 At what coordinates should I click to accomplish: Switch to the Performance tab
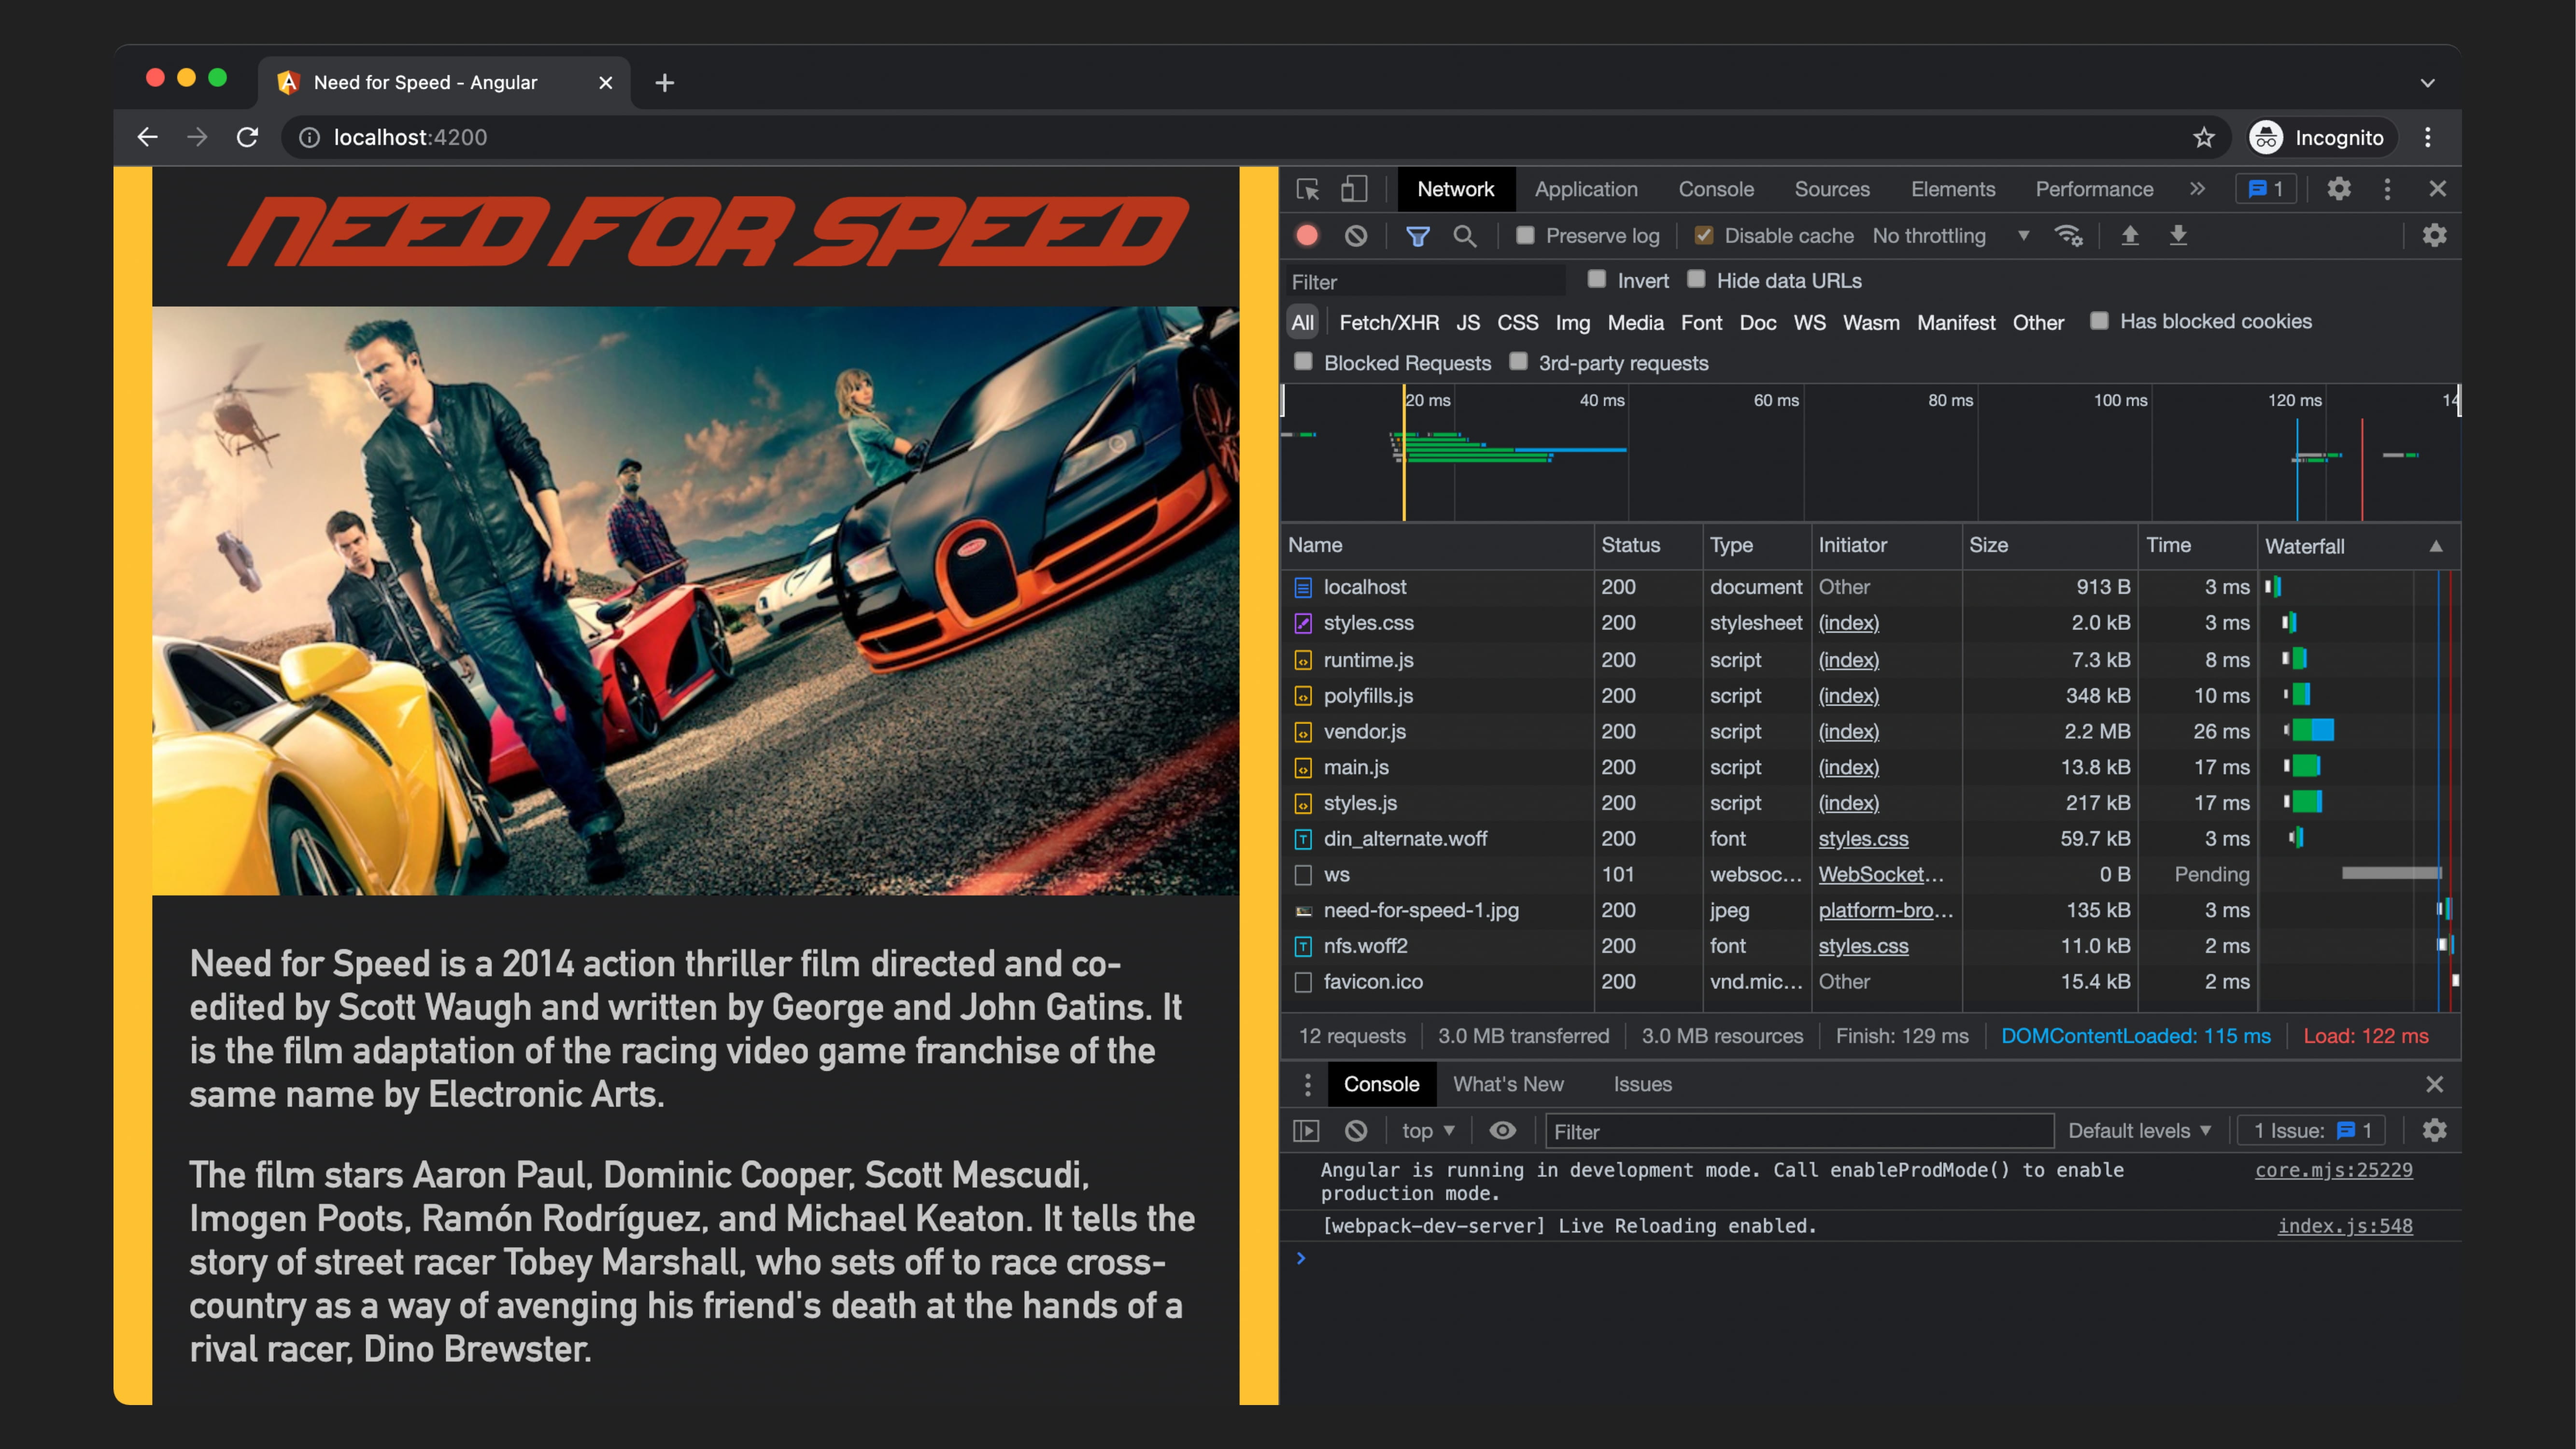pos(2094,189)
